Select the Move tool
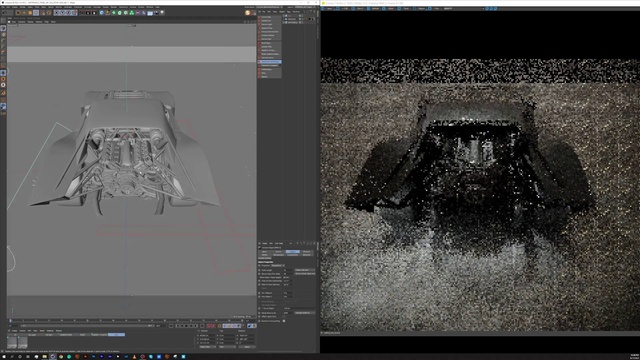Viewport: 640px width, 360px height. pyautogui.click(x=24, y=13)
